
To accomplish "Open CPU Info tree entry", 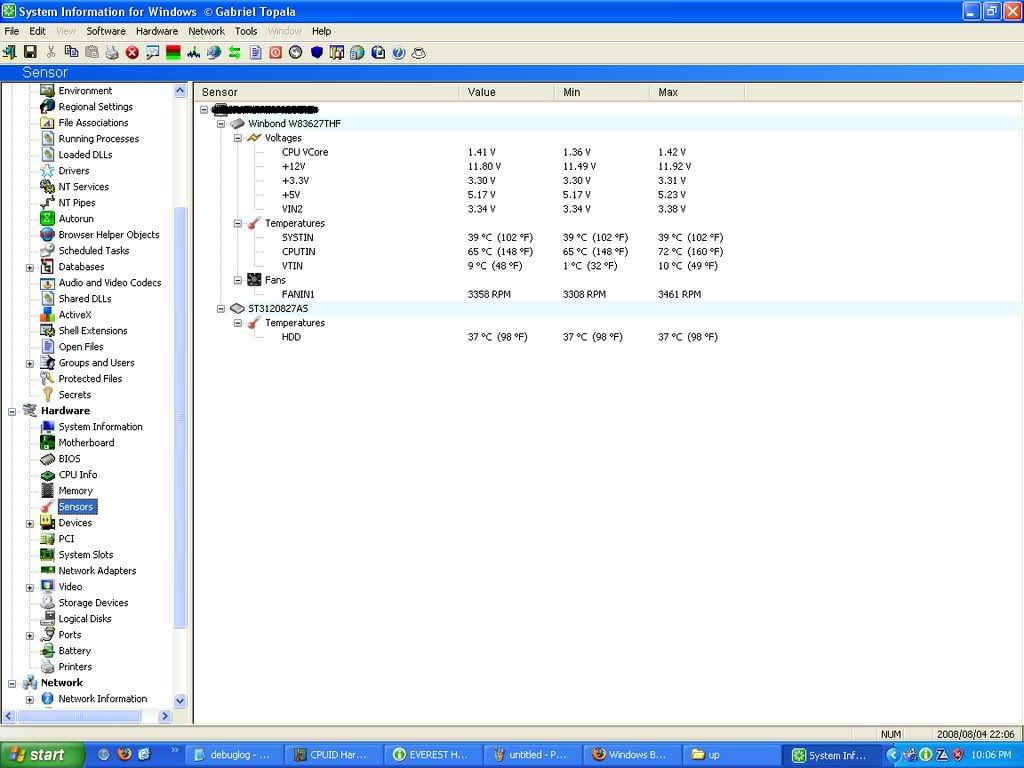I will [x=78, y=474].
